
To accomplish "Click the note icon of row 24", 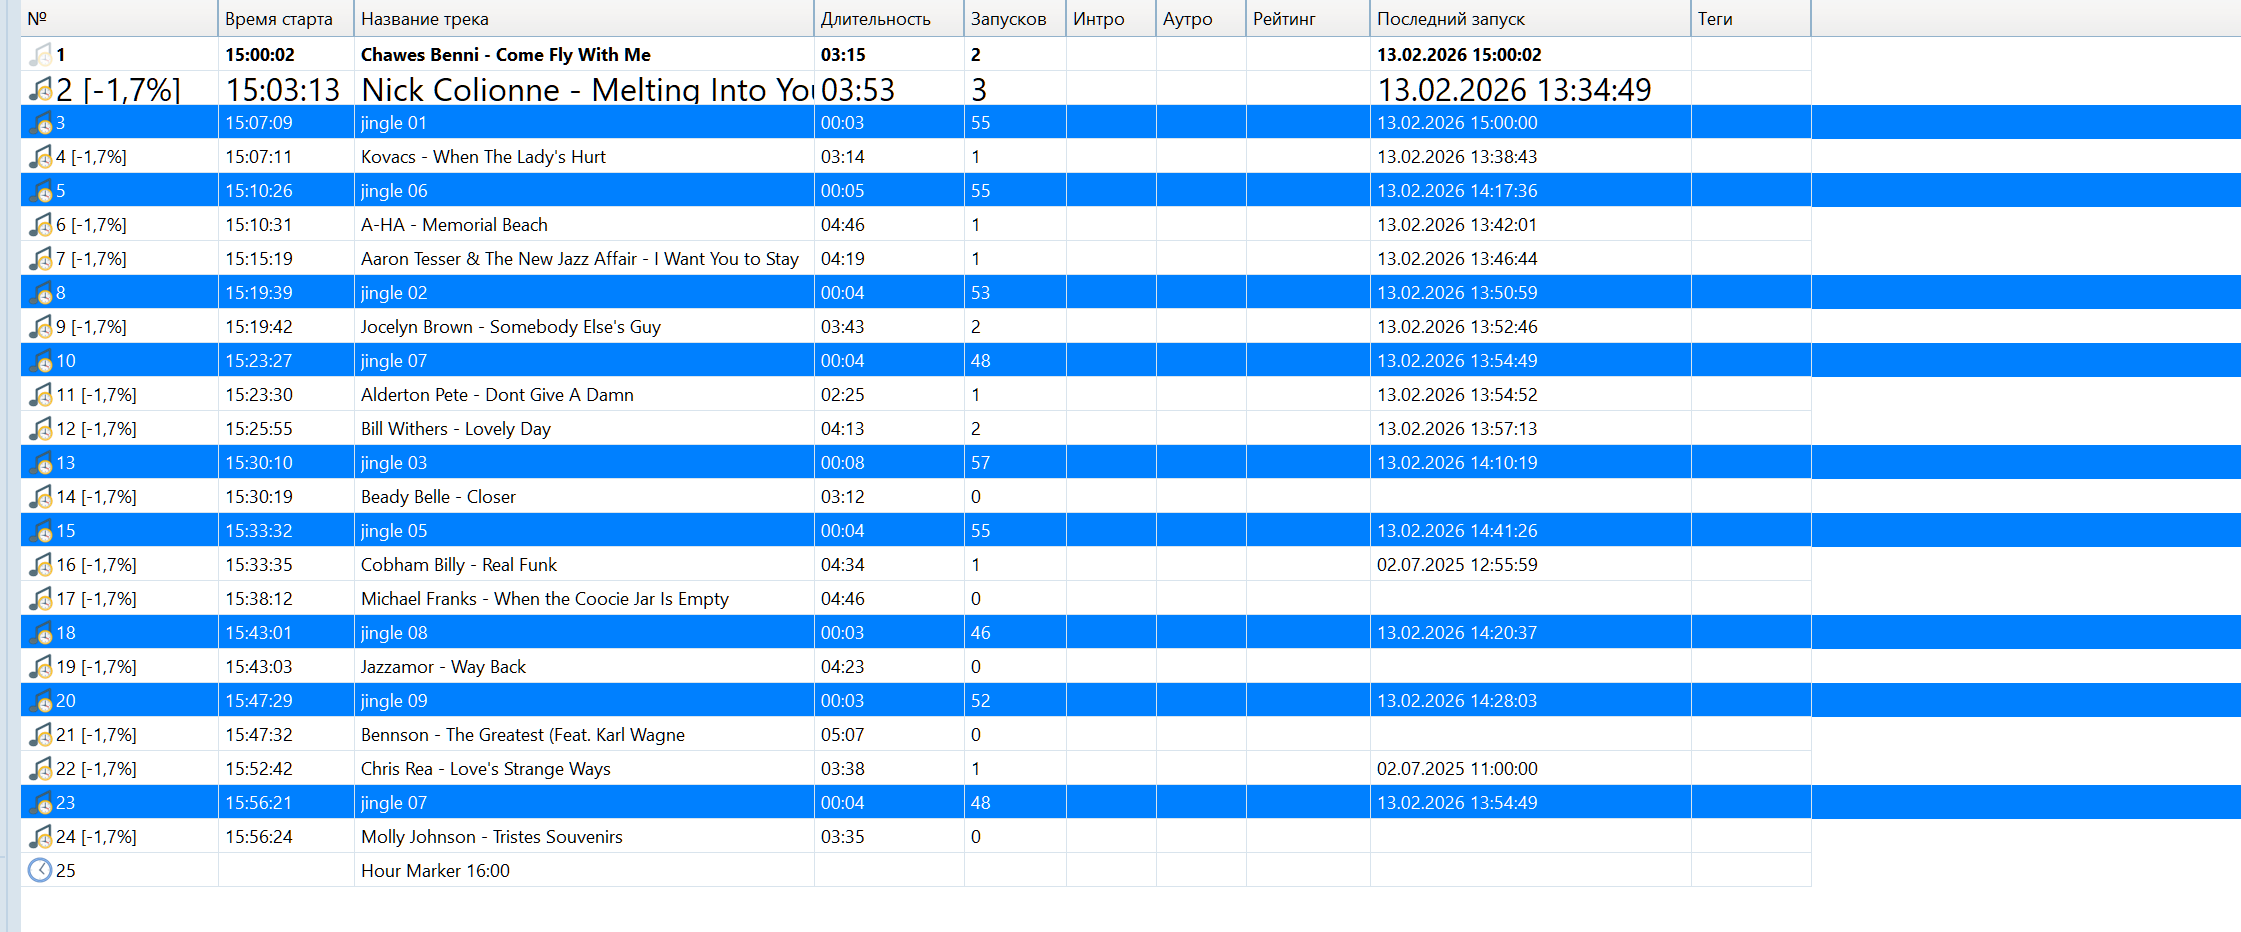I will click(x=40, y=837).
